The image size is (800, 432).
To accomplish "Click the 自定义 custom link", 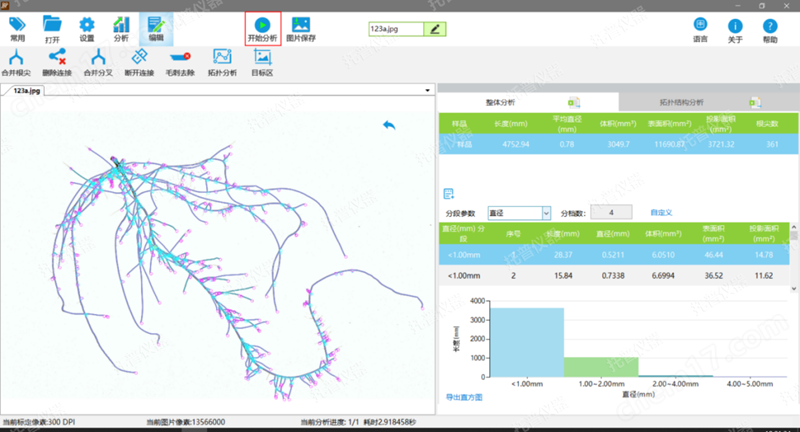I will [x=661, y=212].
